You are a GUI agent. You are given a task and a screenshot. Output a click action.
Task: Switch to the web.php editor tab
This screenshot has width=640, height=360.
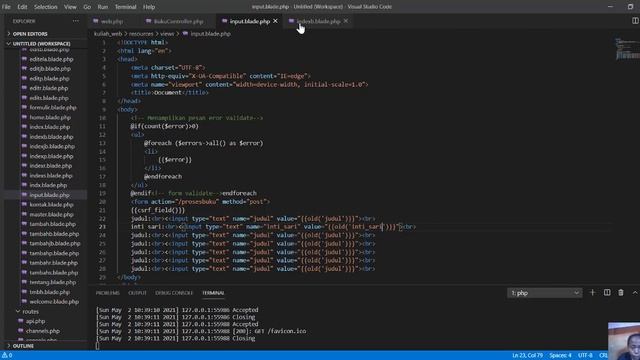(x=111, y=21)
